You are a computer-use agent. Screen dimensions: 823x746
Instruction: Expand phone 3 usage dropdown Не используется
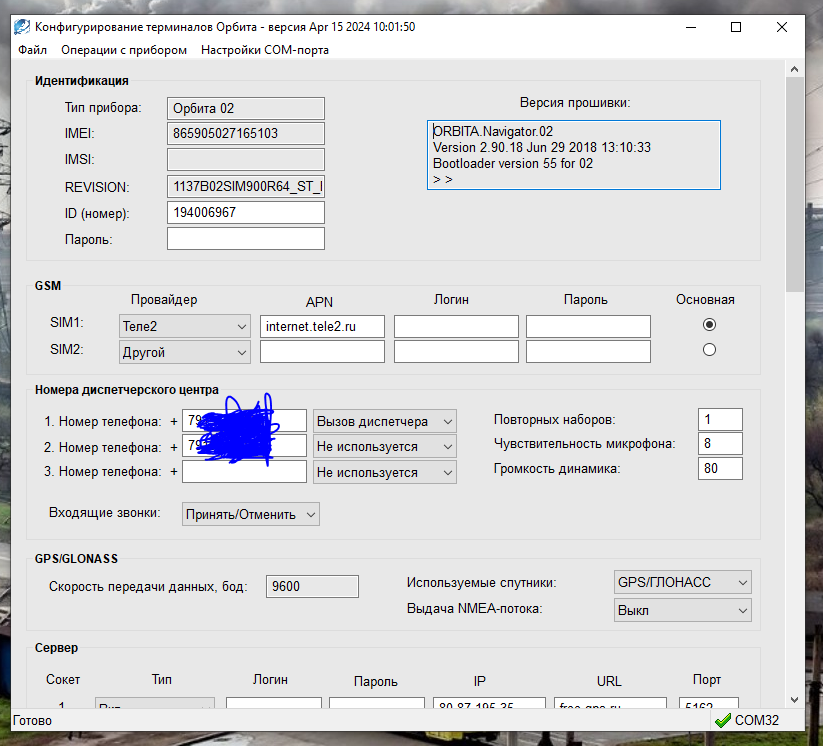click(x=385, y=472)
